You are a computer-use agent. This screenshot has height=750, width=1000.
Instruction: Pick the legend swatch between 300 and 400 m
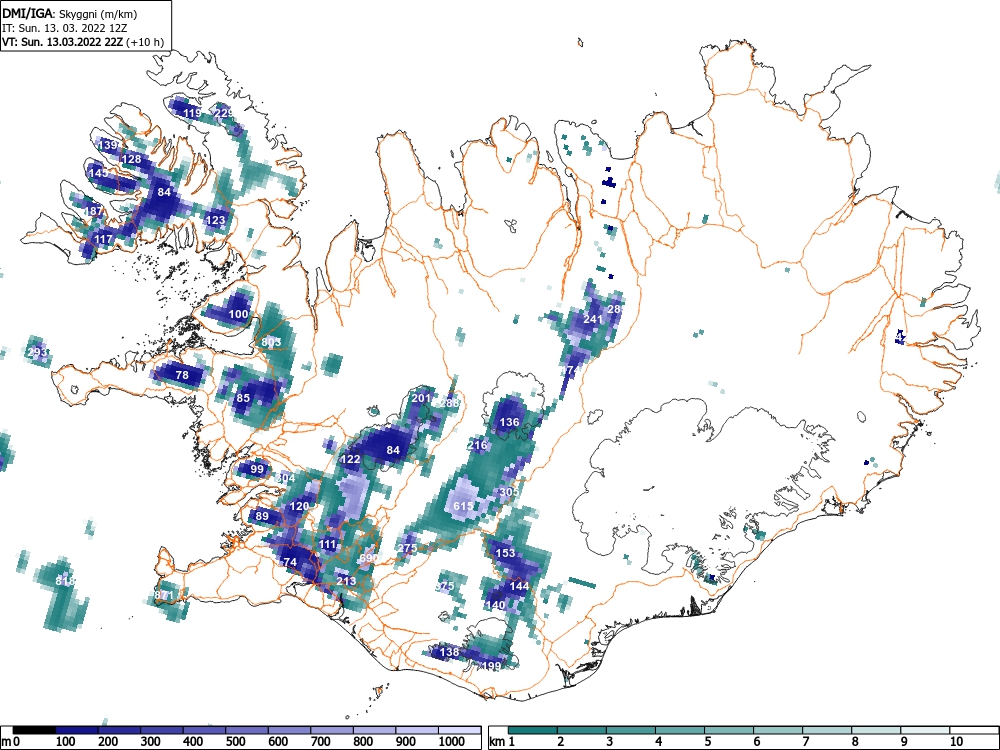pyautogui.click(x=162, y=730)
